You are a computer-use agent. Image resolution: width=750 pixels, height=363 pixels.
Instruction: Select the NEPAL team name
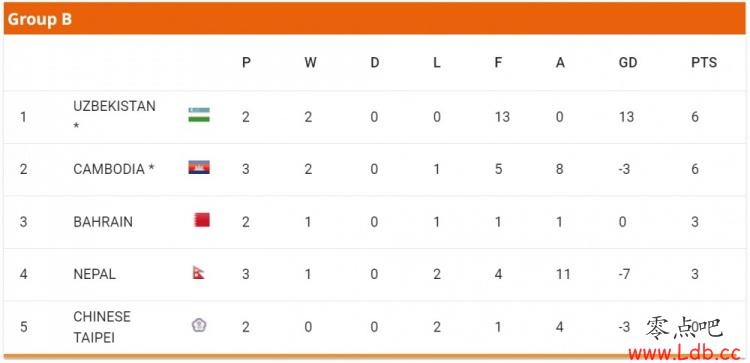[94, 274]
